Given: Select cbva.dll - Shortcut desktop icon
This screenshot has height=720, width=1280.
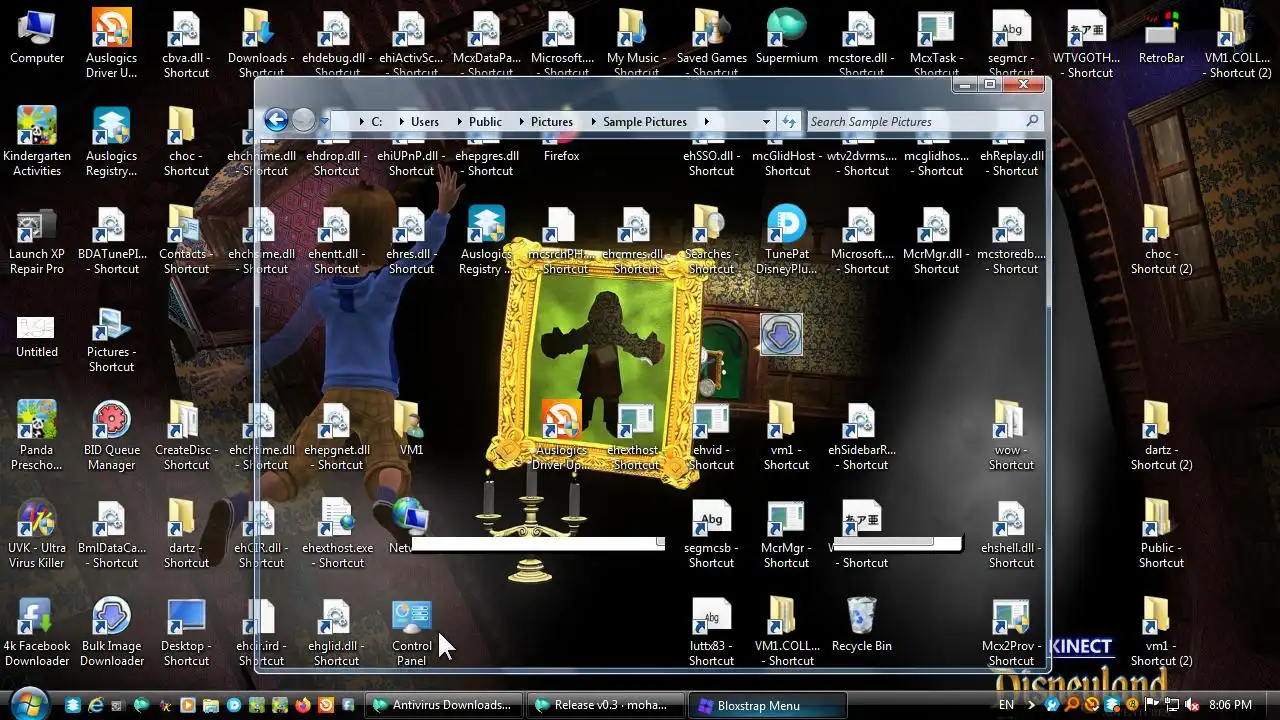Looking at the screenshot, I should pyautogui.click(x=186, y=45).
